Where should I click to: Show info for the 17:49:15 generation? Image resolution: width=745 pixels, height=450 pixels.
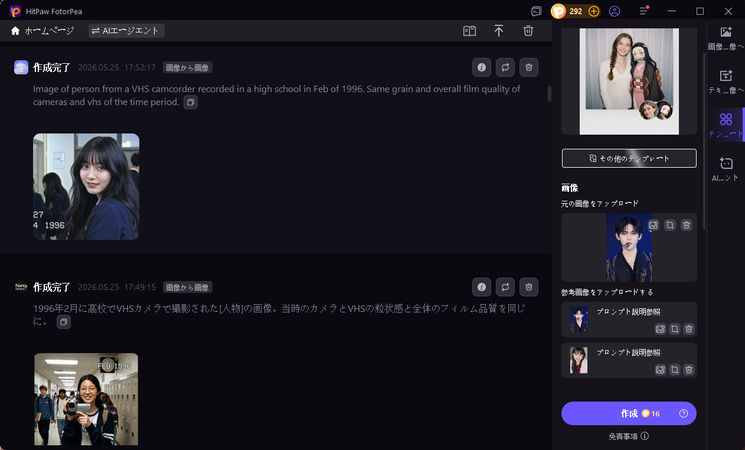click(481, 287)
